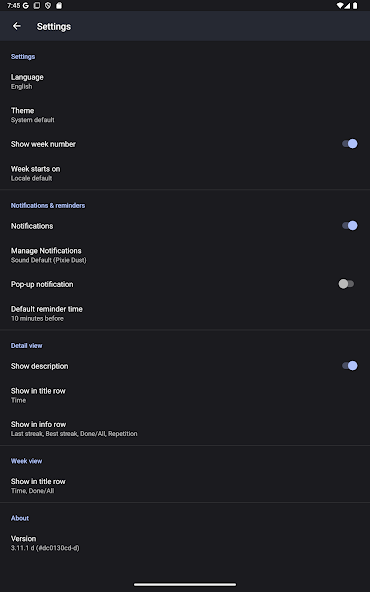Open Week view Show in title row
Screen dimensions: 370x592
(185, 486)
